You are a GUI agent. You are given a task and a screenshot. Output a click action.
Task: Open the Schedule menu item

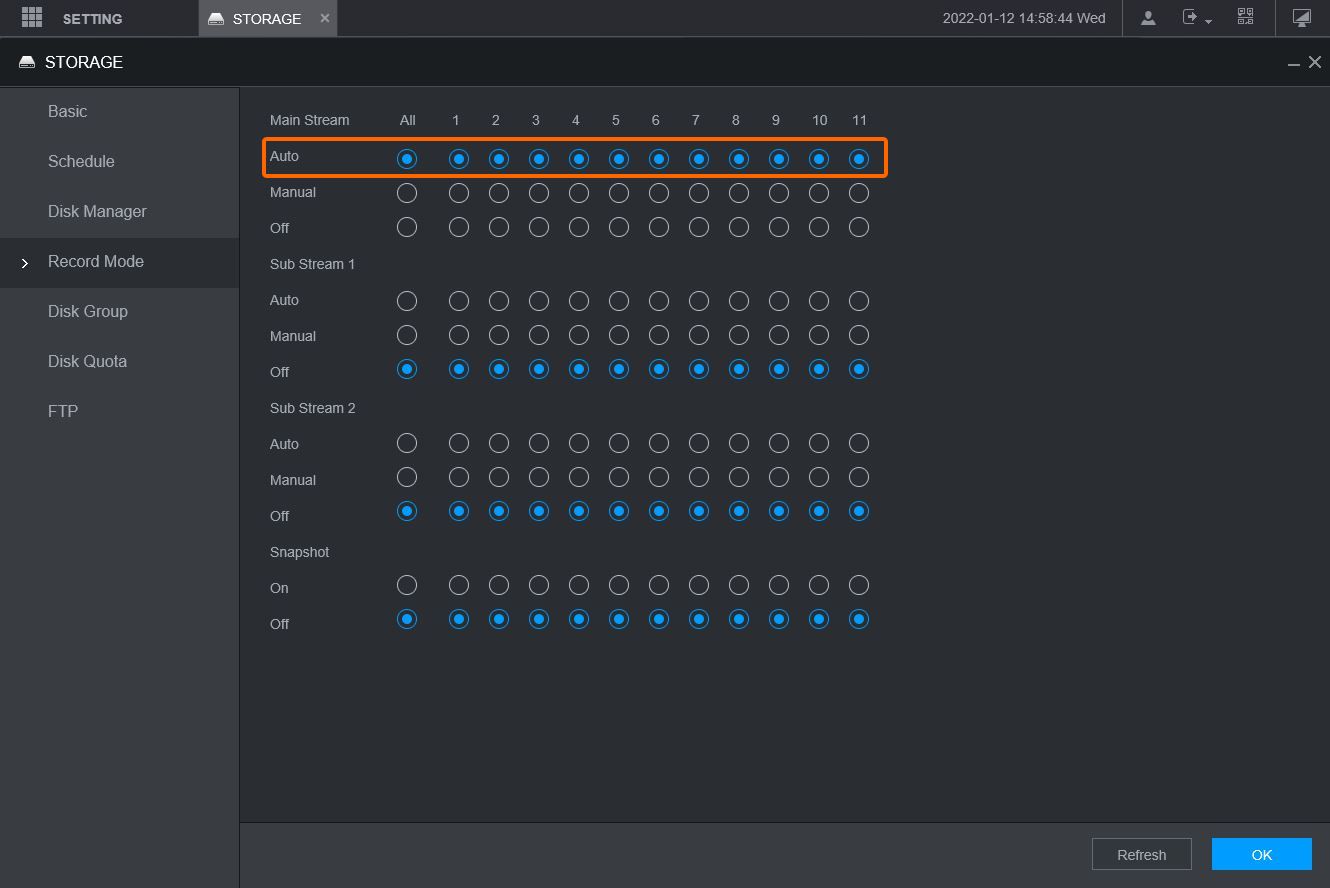[81, 161]
